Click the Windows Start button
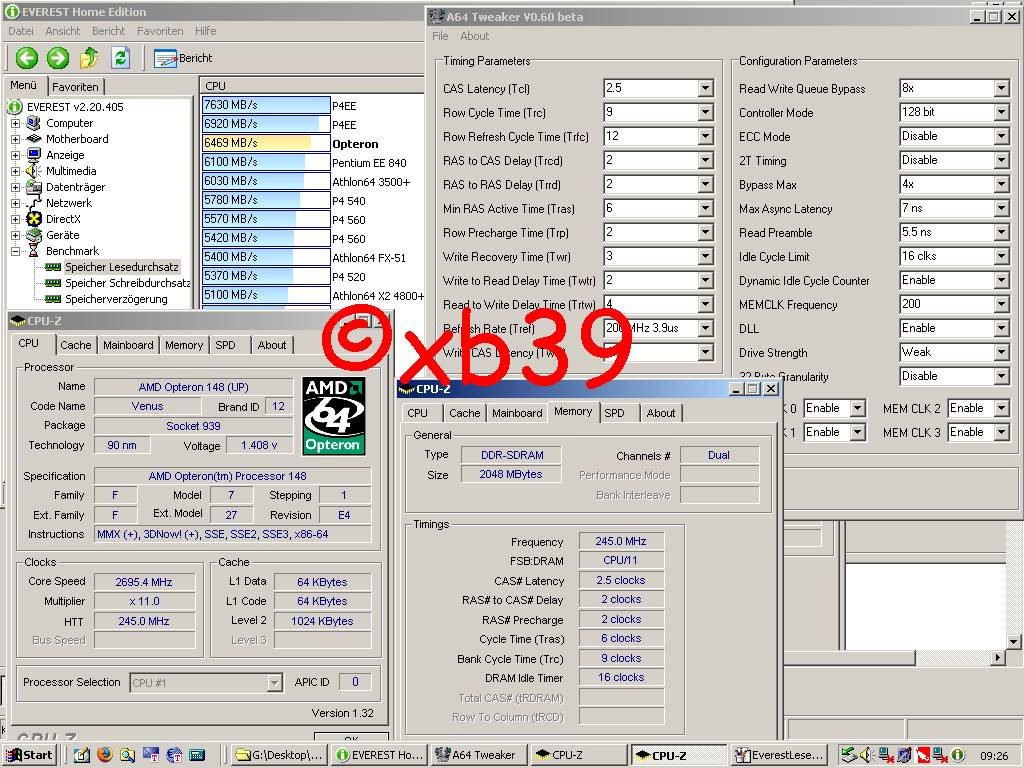Image resolution: width=1024 pixels, height=768 pixels. [x=30, y=755]
